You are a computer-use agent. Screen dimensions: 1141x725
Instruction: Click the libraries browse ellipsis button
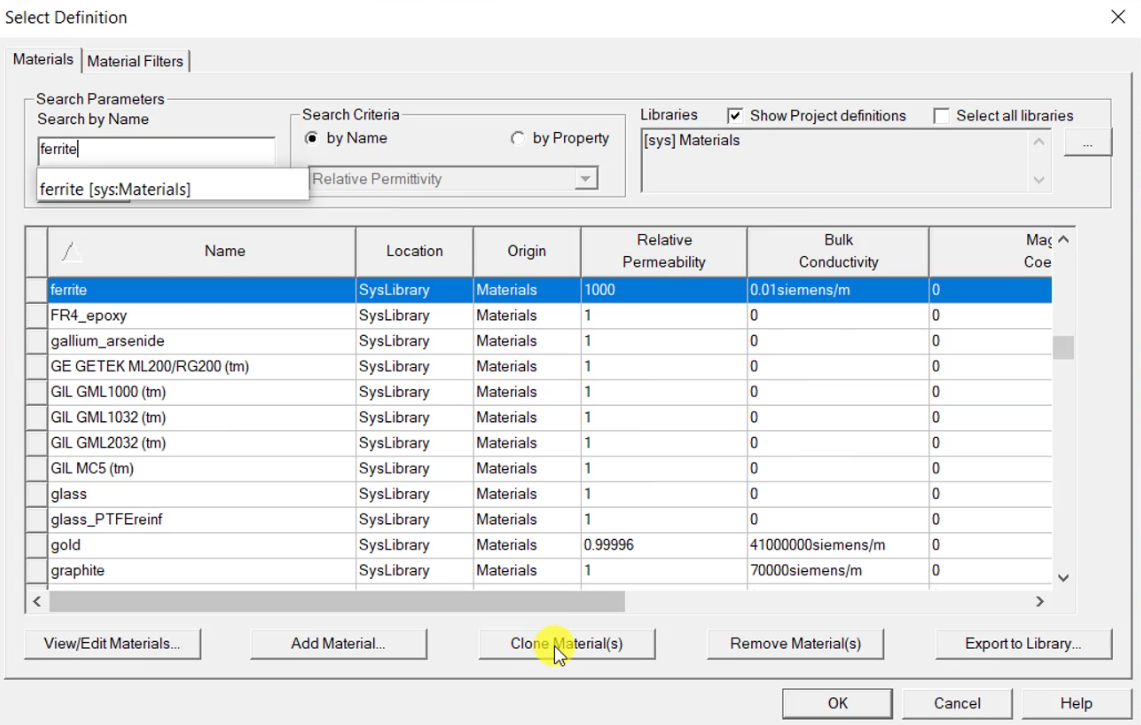pos(1087,143)
